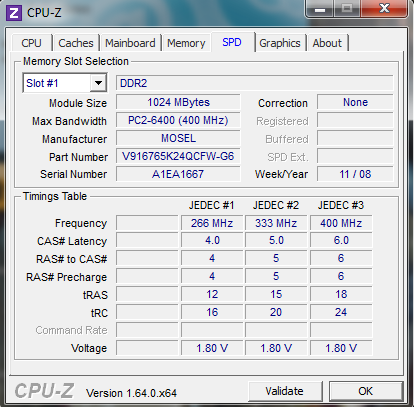Click the tRC value 20

276,312
